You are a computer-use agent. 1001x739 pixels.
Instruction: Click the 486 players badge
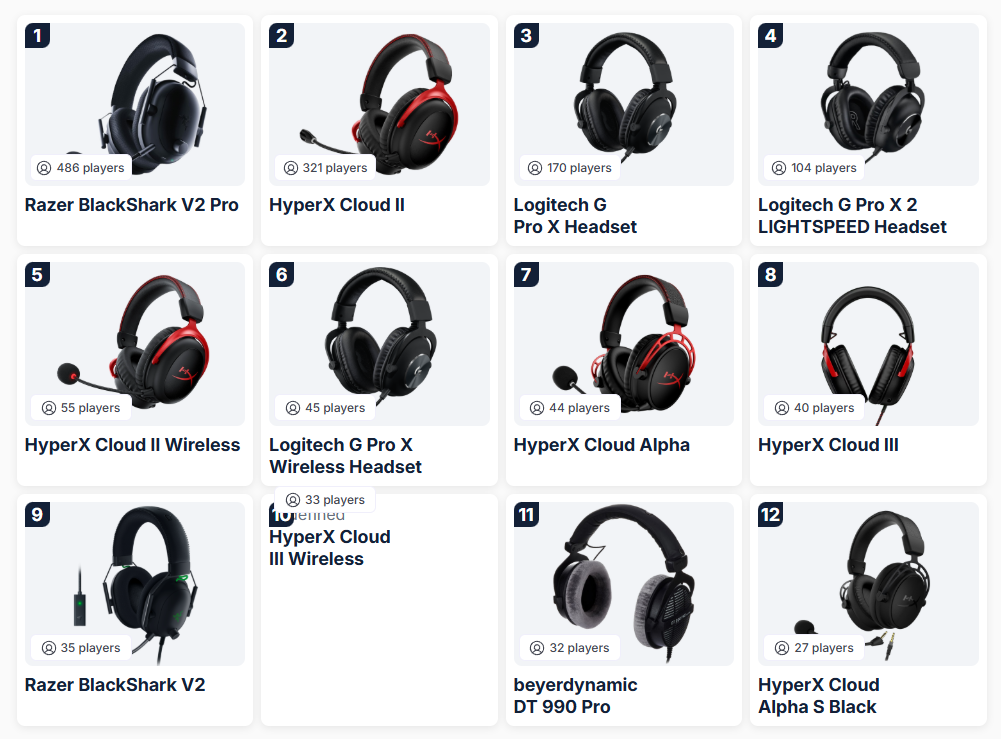click(81, 168)
